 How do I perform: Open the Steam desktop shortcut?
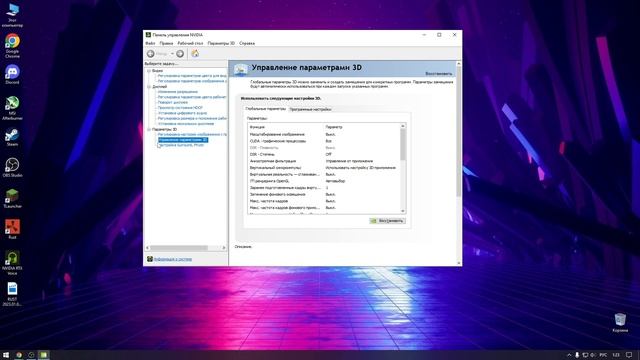click(x=12, y=138)
